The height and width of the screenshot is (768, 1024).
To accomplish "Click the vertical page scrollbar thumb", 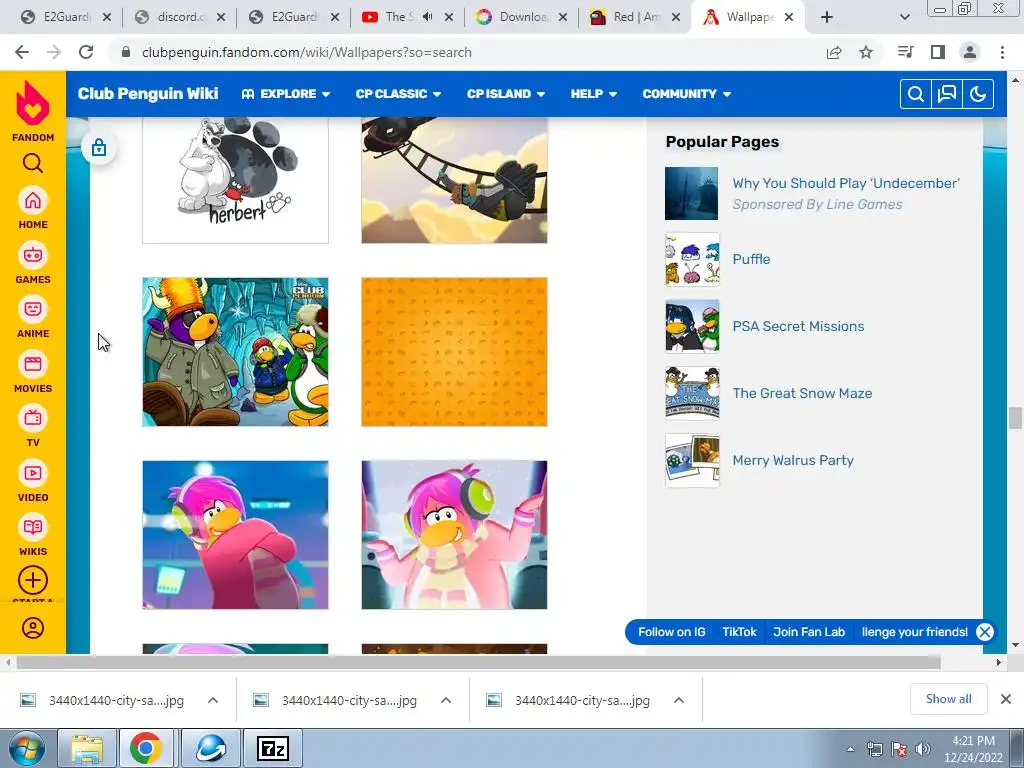I will point(1015,418).
